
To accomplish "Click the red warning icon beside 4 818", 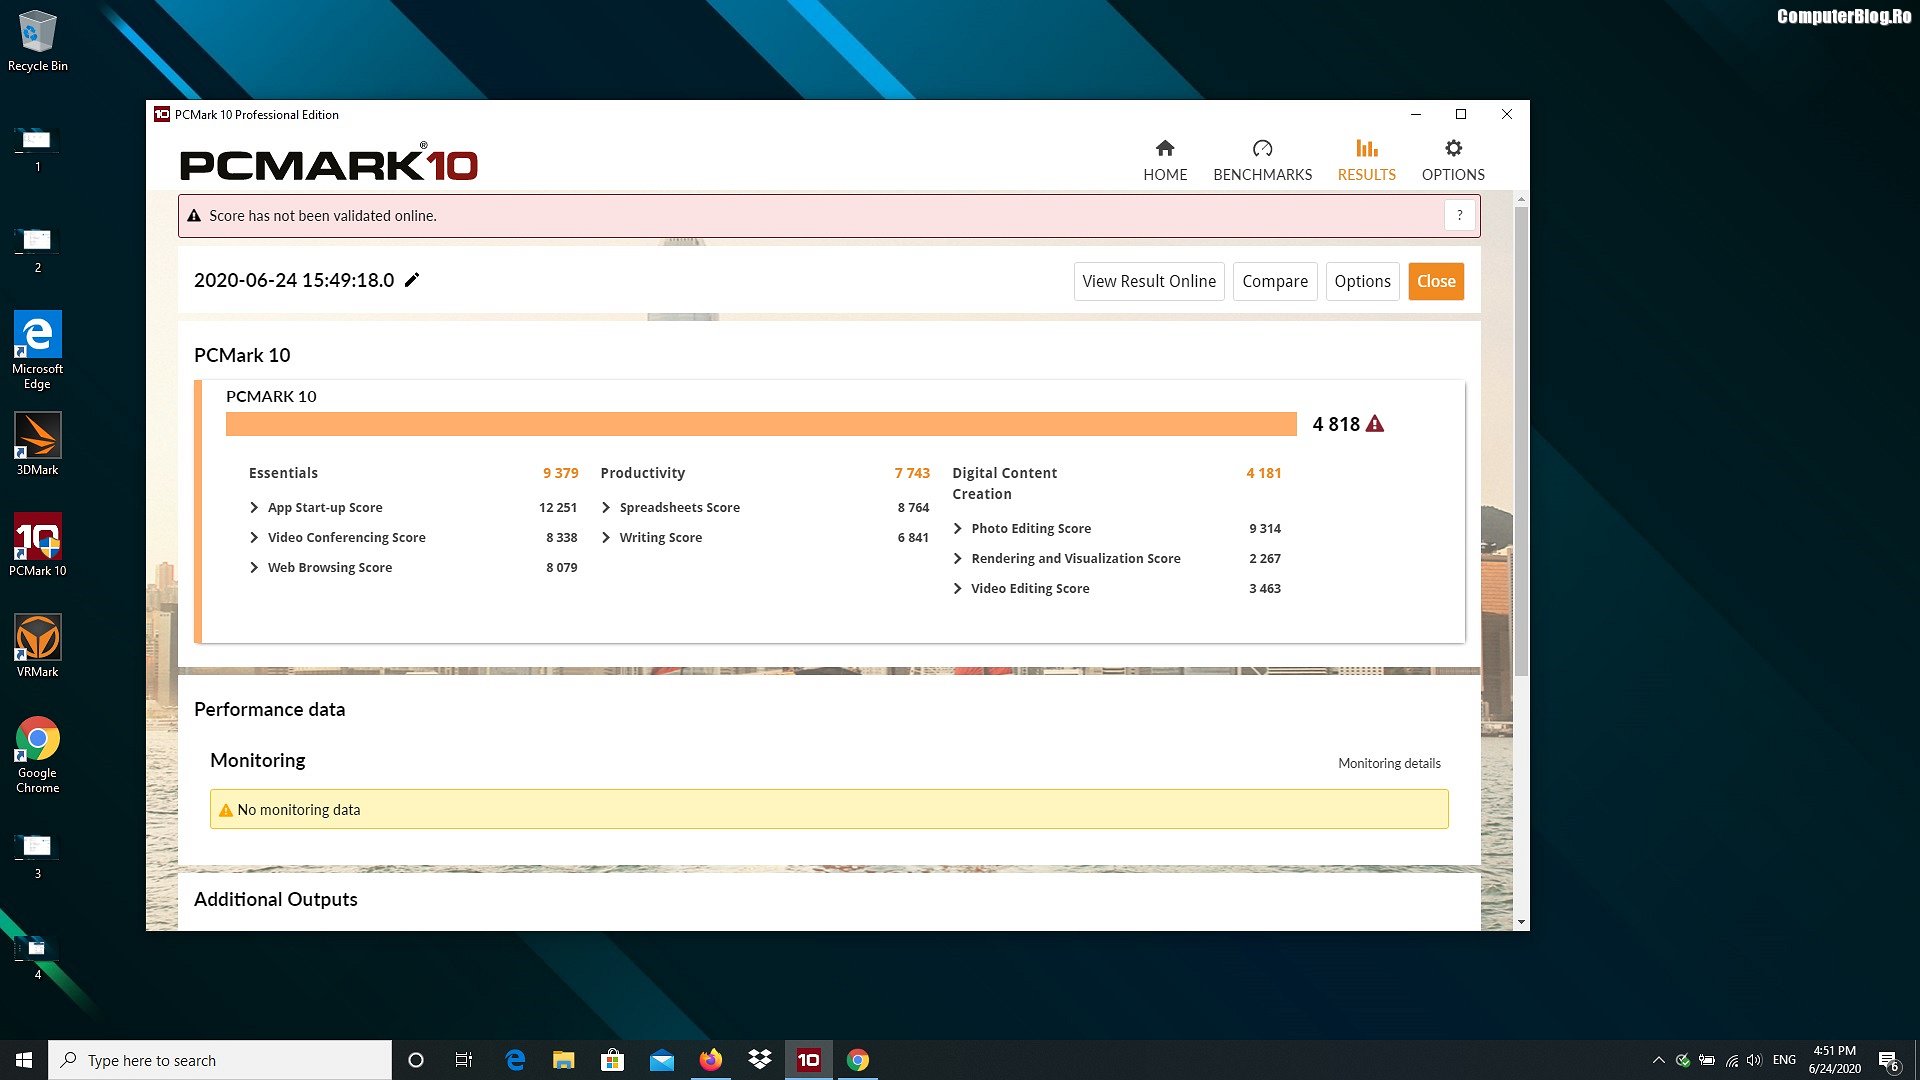I will pos(1375,424).
